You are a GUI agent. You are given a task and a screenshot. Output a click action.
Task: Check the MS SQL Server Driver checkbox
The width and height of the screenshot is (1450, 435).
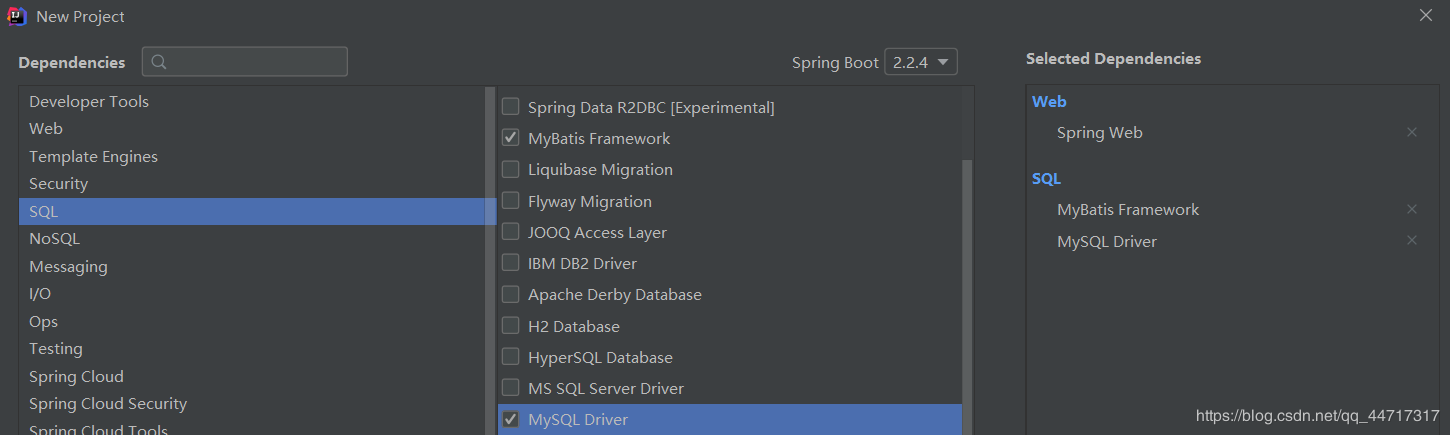tap(510, 388)
